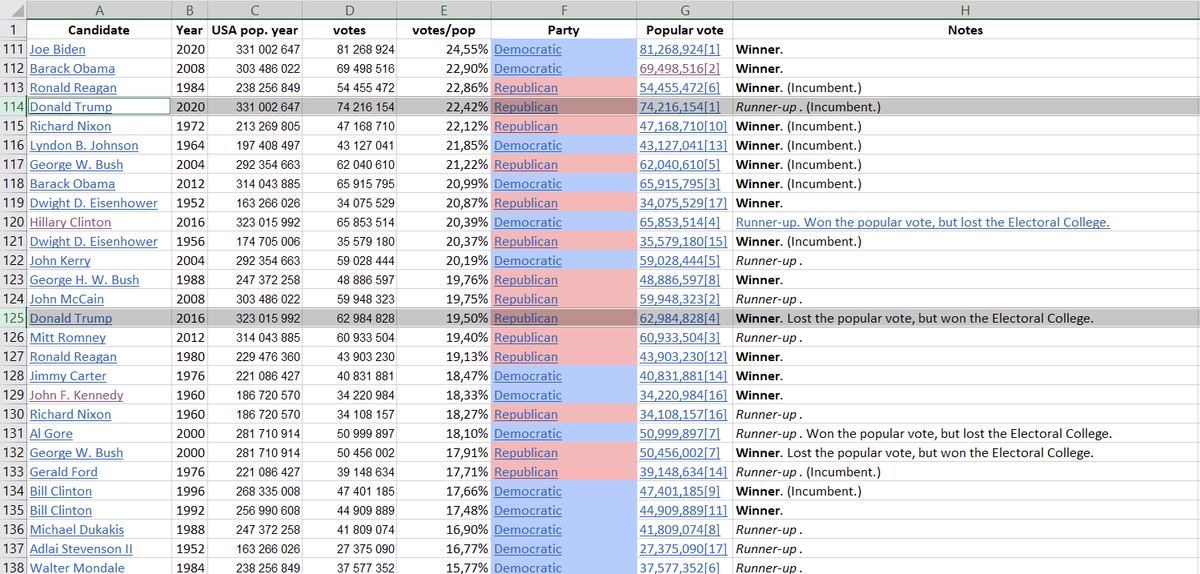Viewport: 1200px width, 574px height.
Task: Open popular vote link 62,984,828[4]
Action: [x=680, y=318]
